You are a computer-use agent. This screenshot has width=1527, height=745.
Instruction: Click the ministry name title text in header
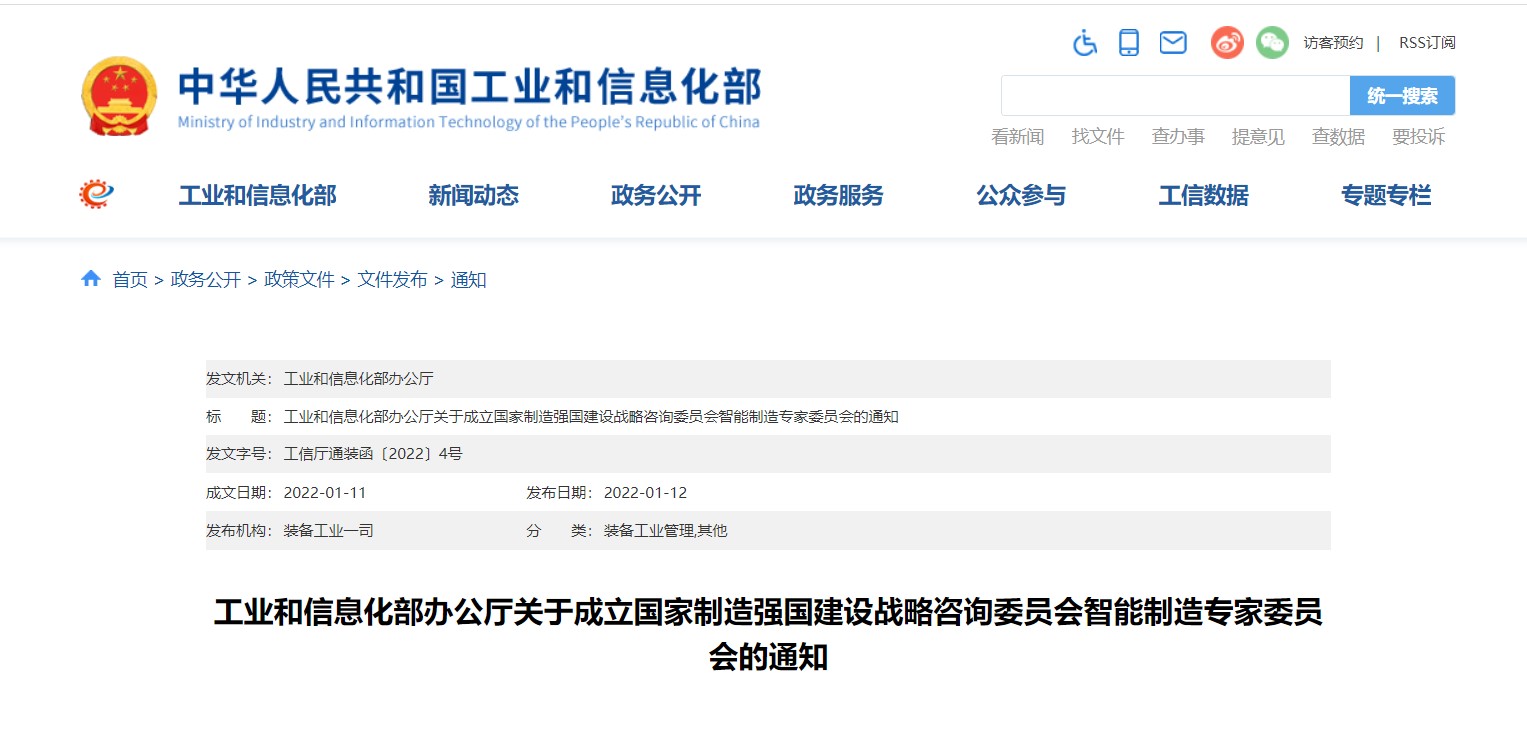[x=469, y=87]
